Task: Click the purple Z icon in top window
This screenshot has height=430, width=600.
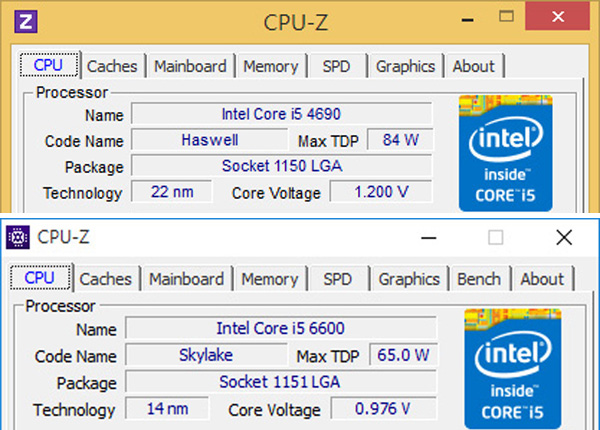Action: [26, 21]
